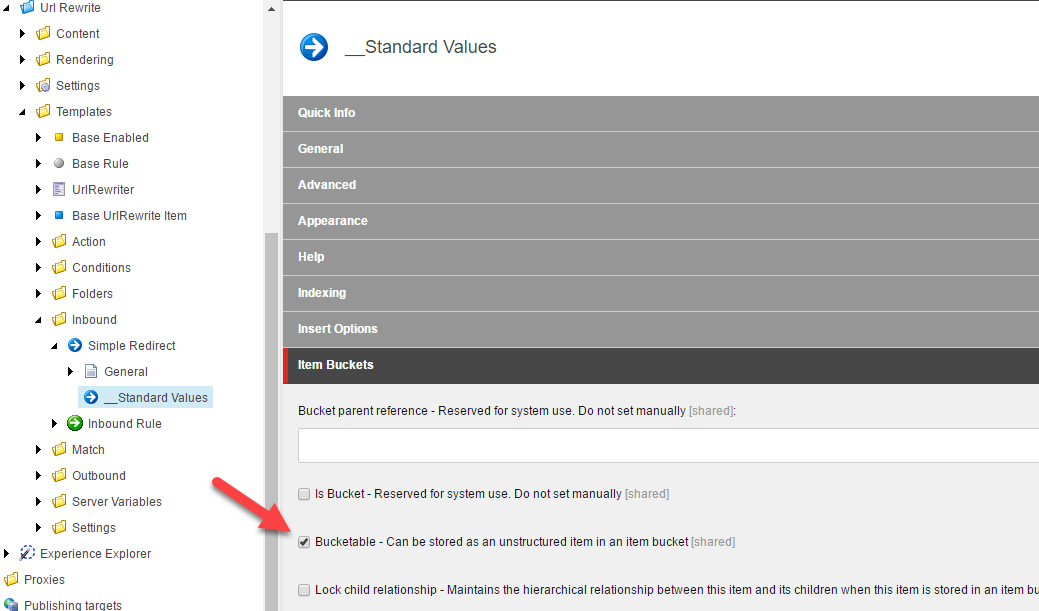Click the green arrow Inbound Rule icon

(75, 423)
